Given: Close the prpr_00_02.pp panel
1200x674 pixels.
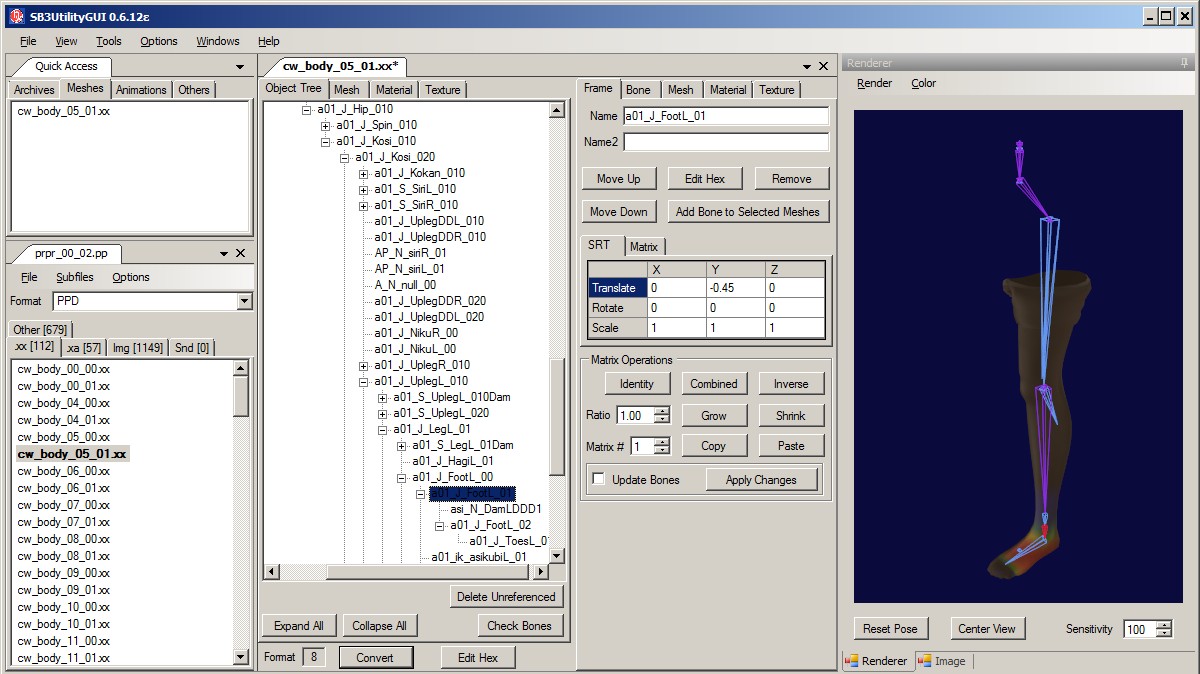Looking at the screenshot, I should click(240, 253).
